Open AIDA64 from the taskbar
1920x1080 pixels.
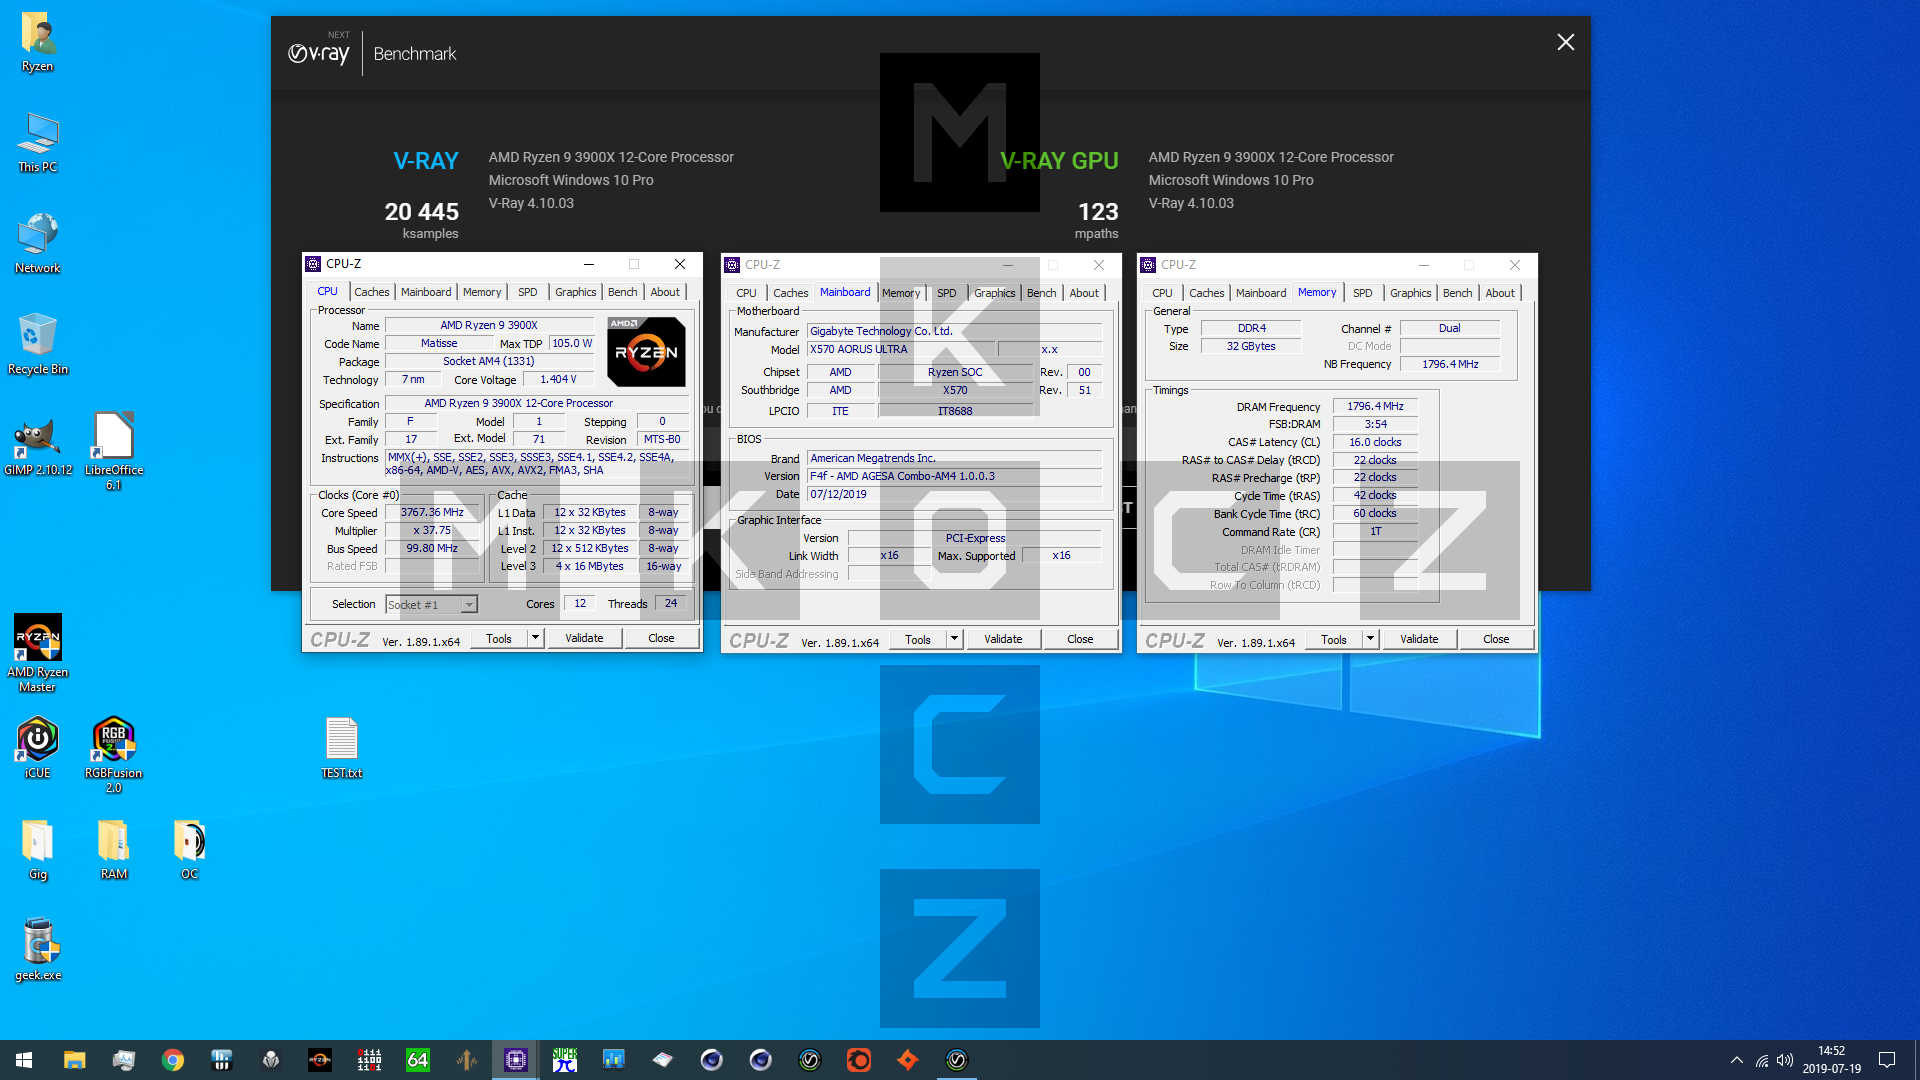coord(418,1060)
